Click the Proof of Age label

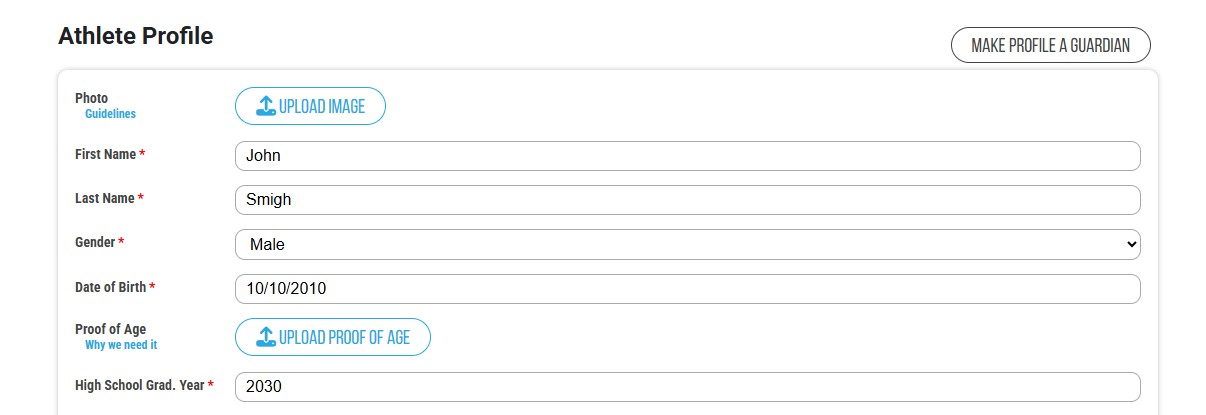point(110,329)
